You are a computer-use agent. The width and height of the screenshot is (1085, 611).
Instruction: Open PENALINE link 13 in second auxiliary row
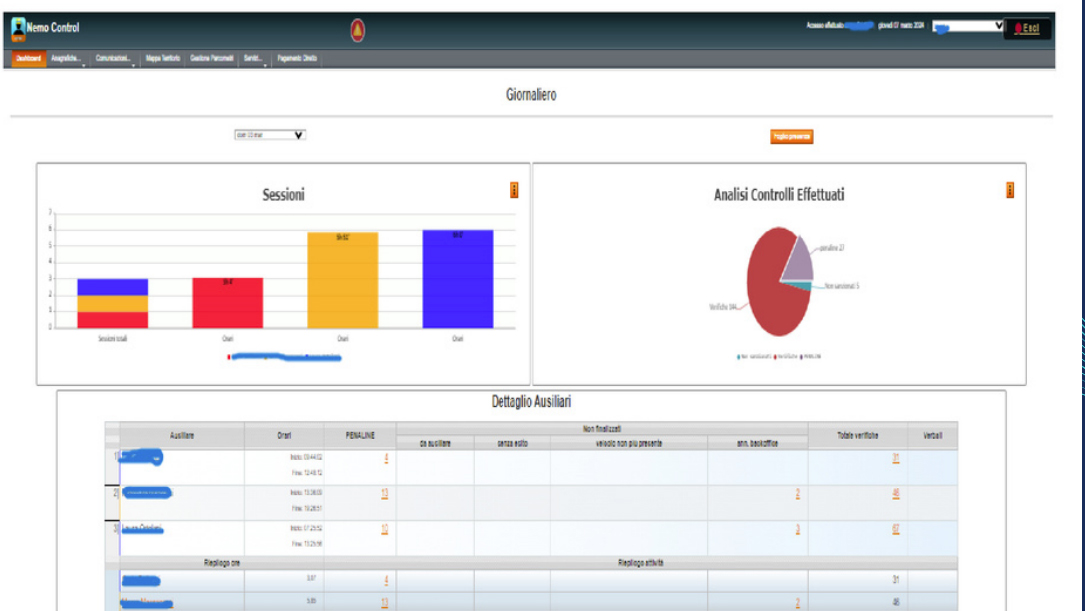[x=385, y=493]
